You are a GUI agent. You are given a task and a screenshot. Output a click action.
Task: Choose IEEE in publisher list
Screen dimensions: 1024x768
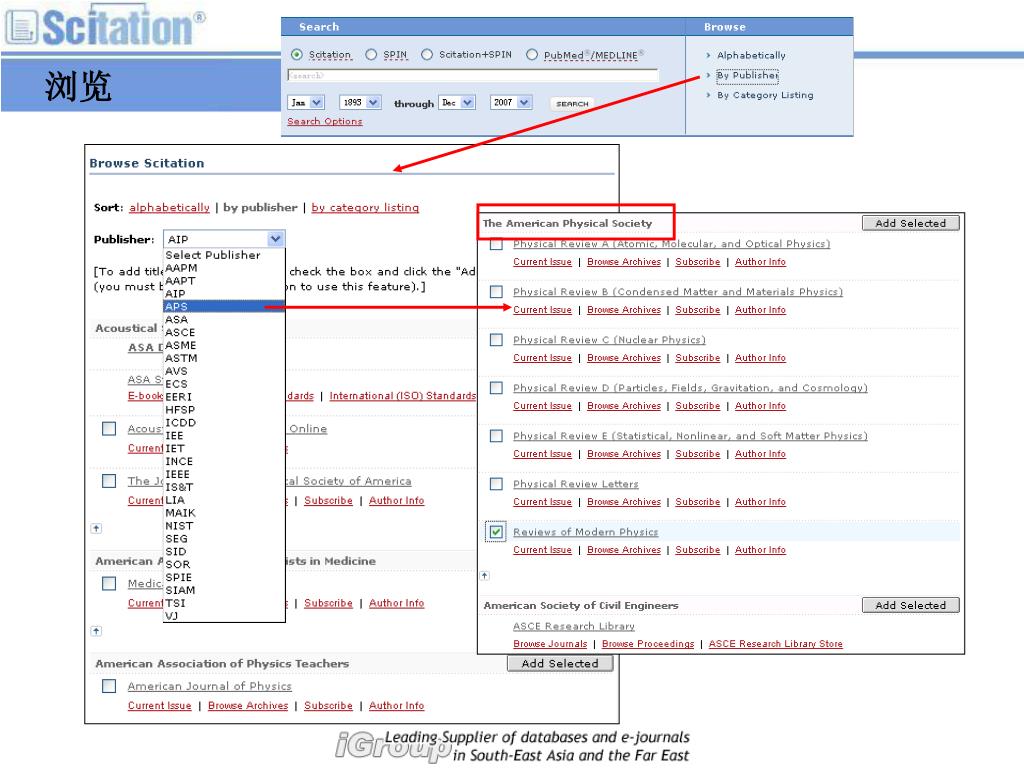click(x=224, y=474)
